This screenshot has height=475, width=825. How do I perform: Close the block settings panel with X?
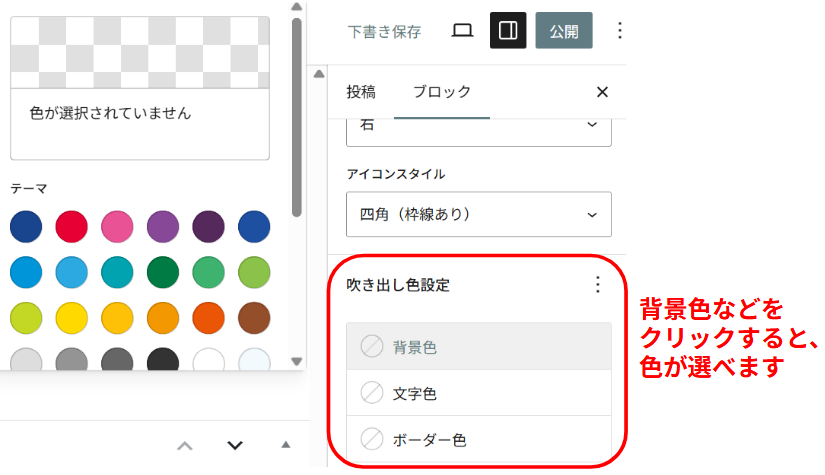[x=602, y=92]
